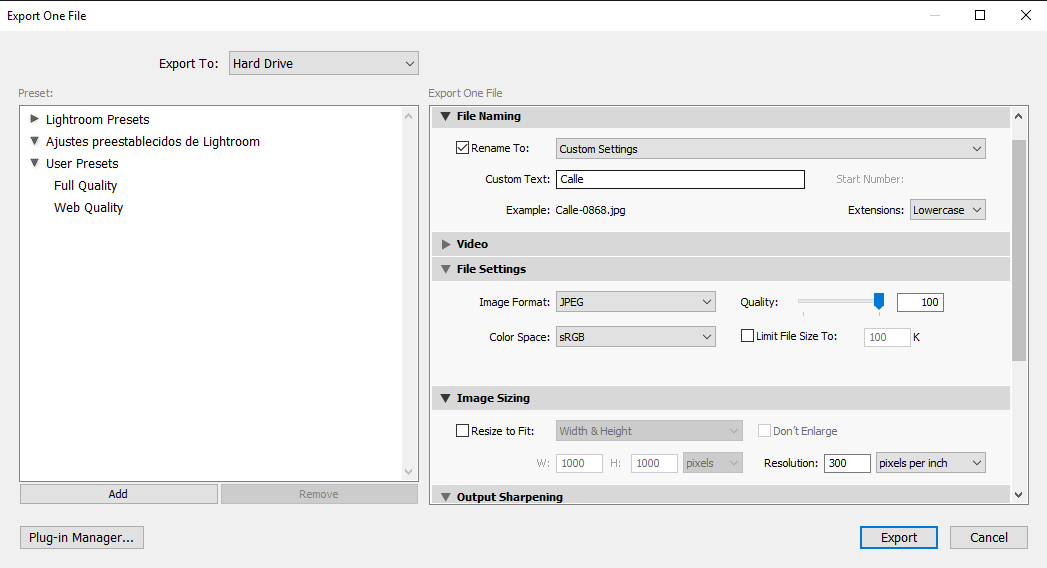Open the pixels per inch dropdown
Image resolution: width=1047 pixels, height=568 pixels.
pos(931,463)
